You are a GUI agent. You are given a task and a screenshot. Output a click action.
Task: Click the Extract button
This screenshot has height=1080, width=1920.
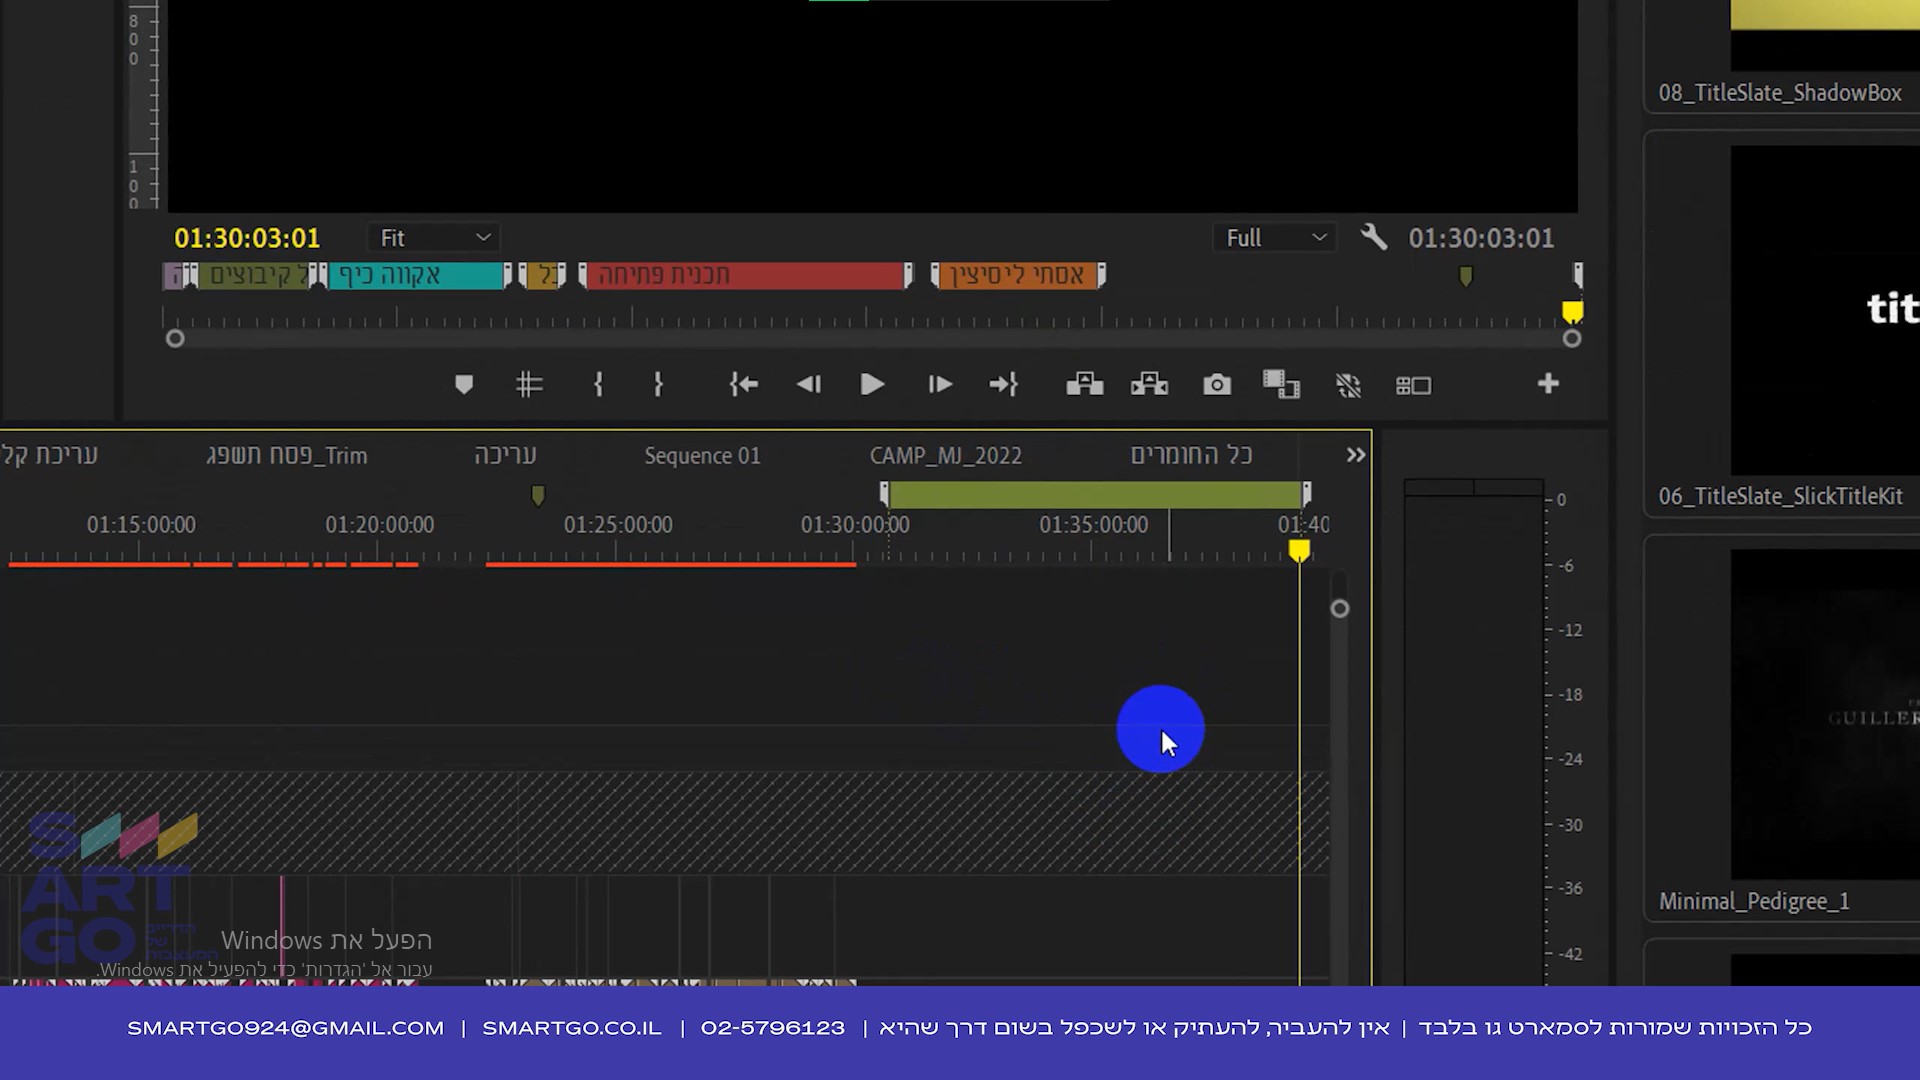(1149, 385)
